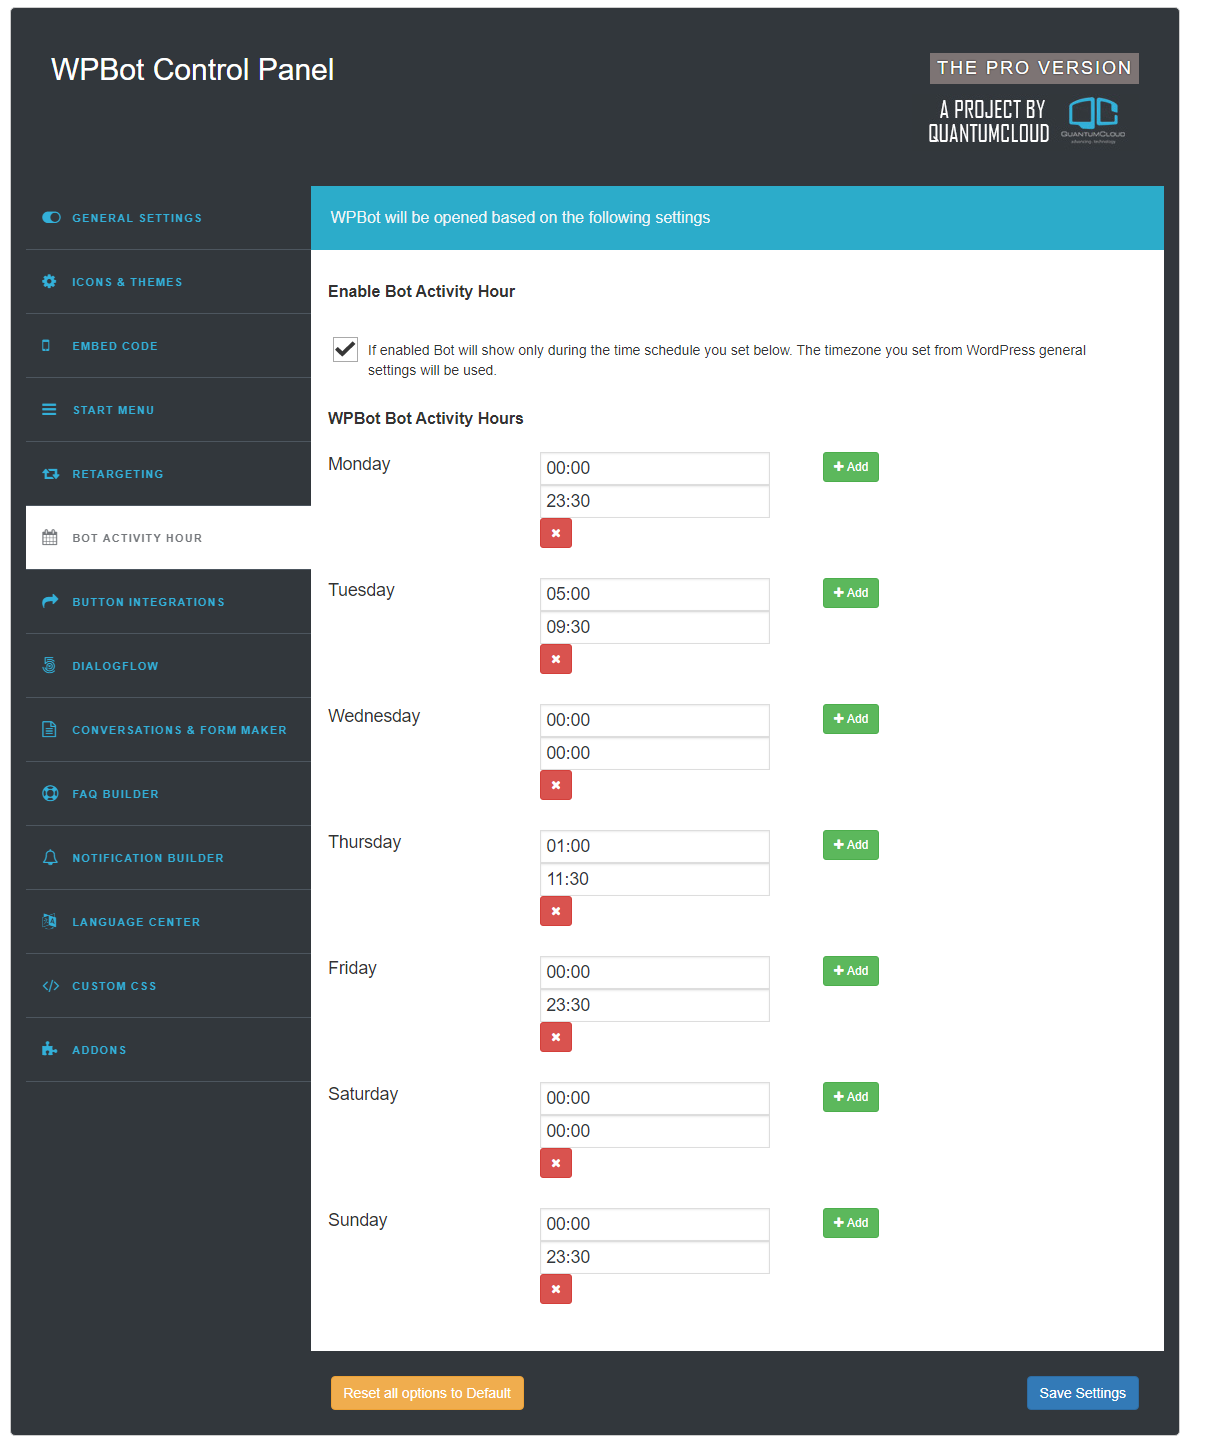Click the Conversations & Form Maker document icon
This screenshot has height=1446, width=1205.
49,729
